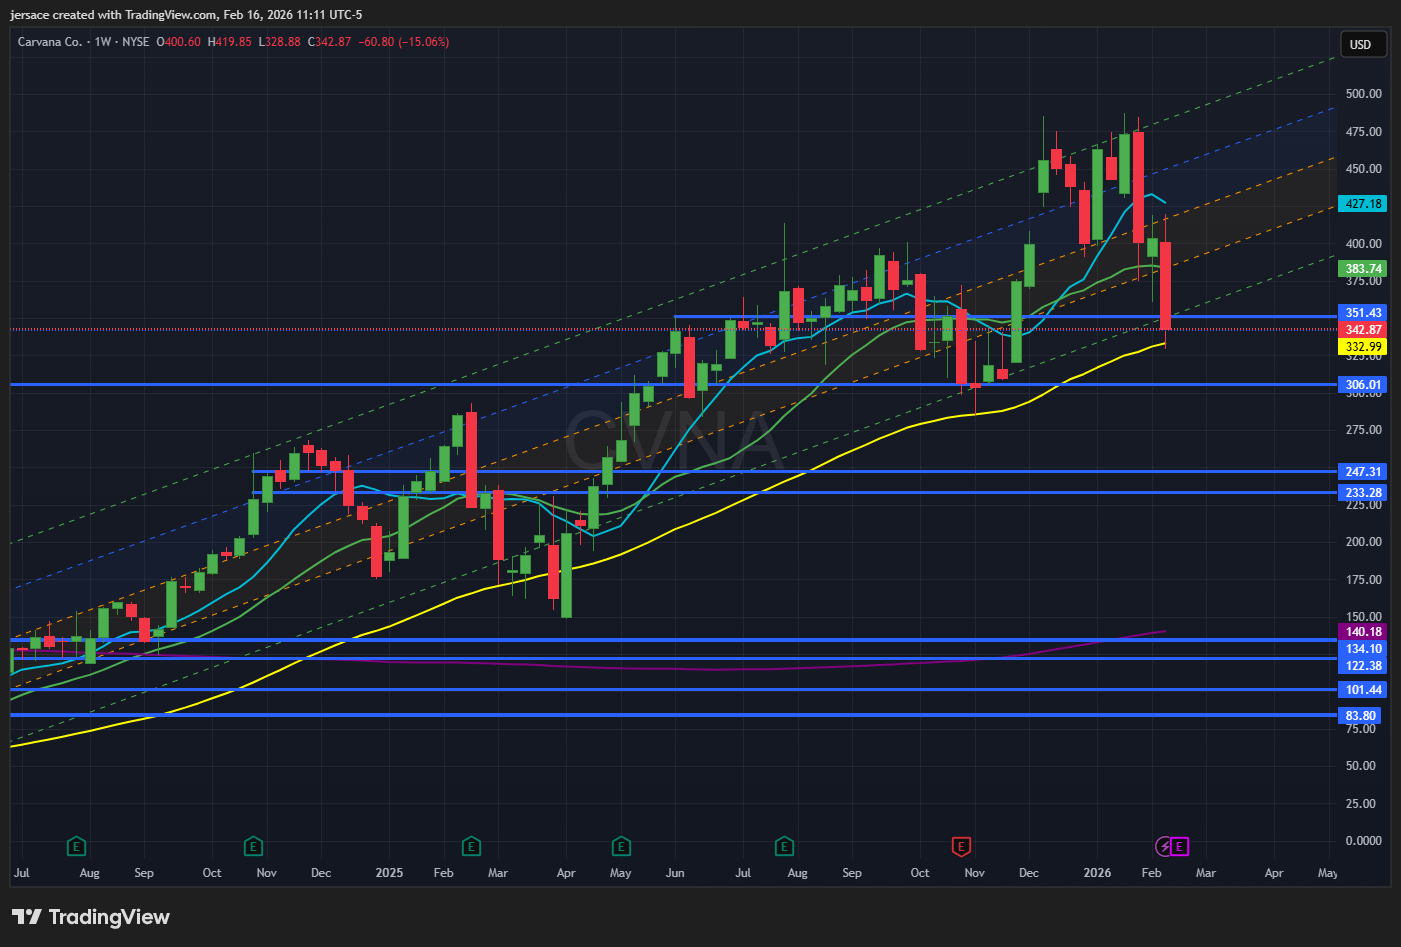Click the 1W interval label in legend
1401x947 pixels.
[x=103, y=42]
